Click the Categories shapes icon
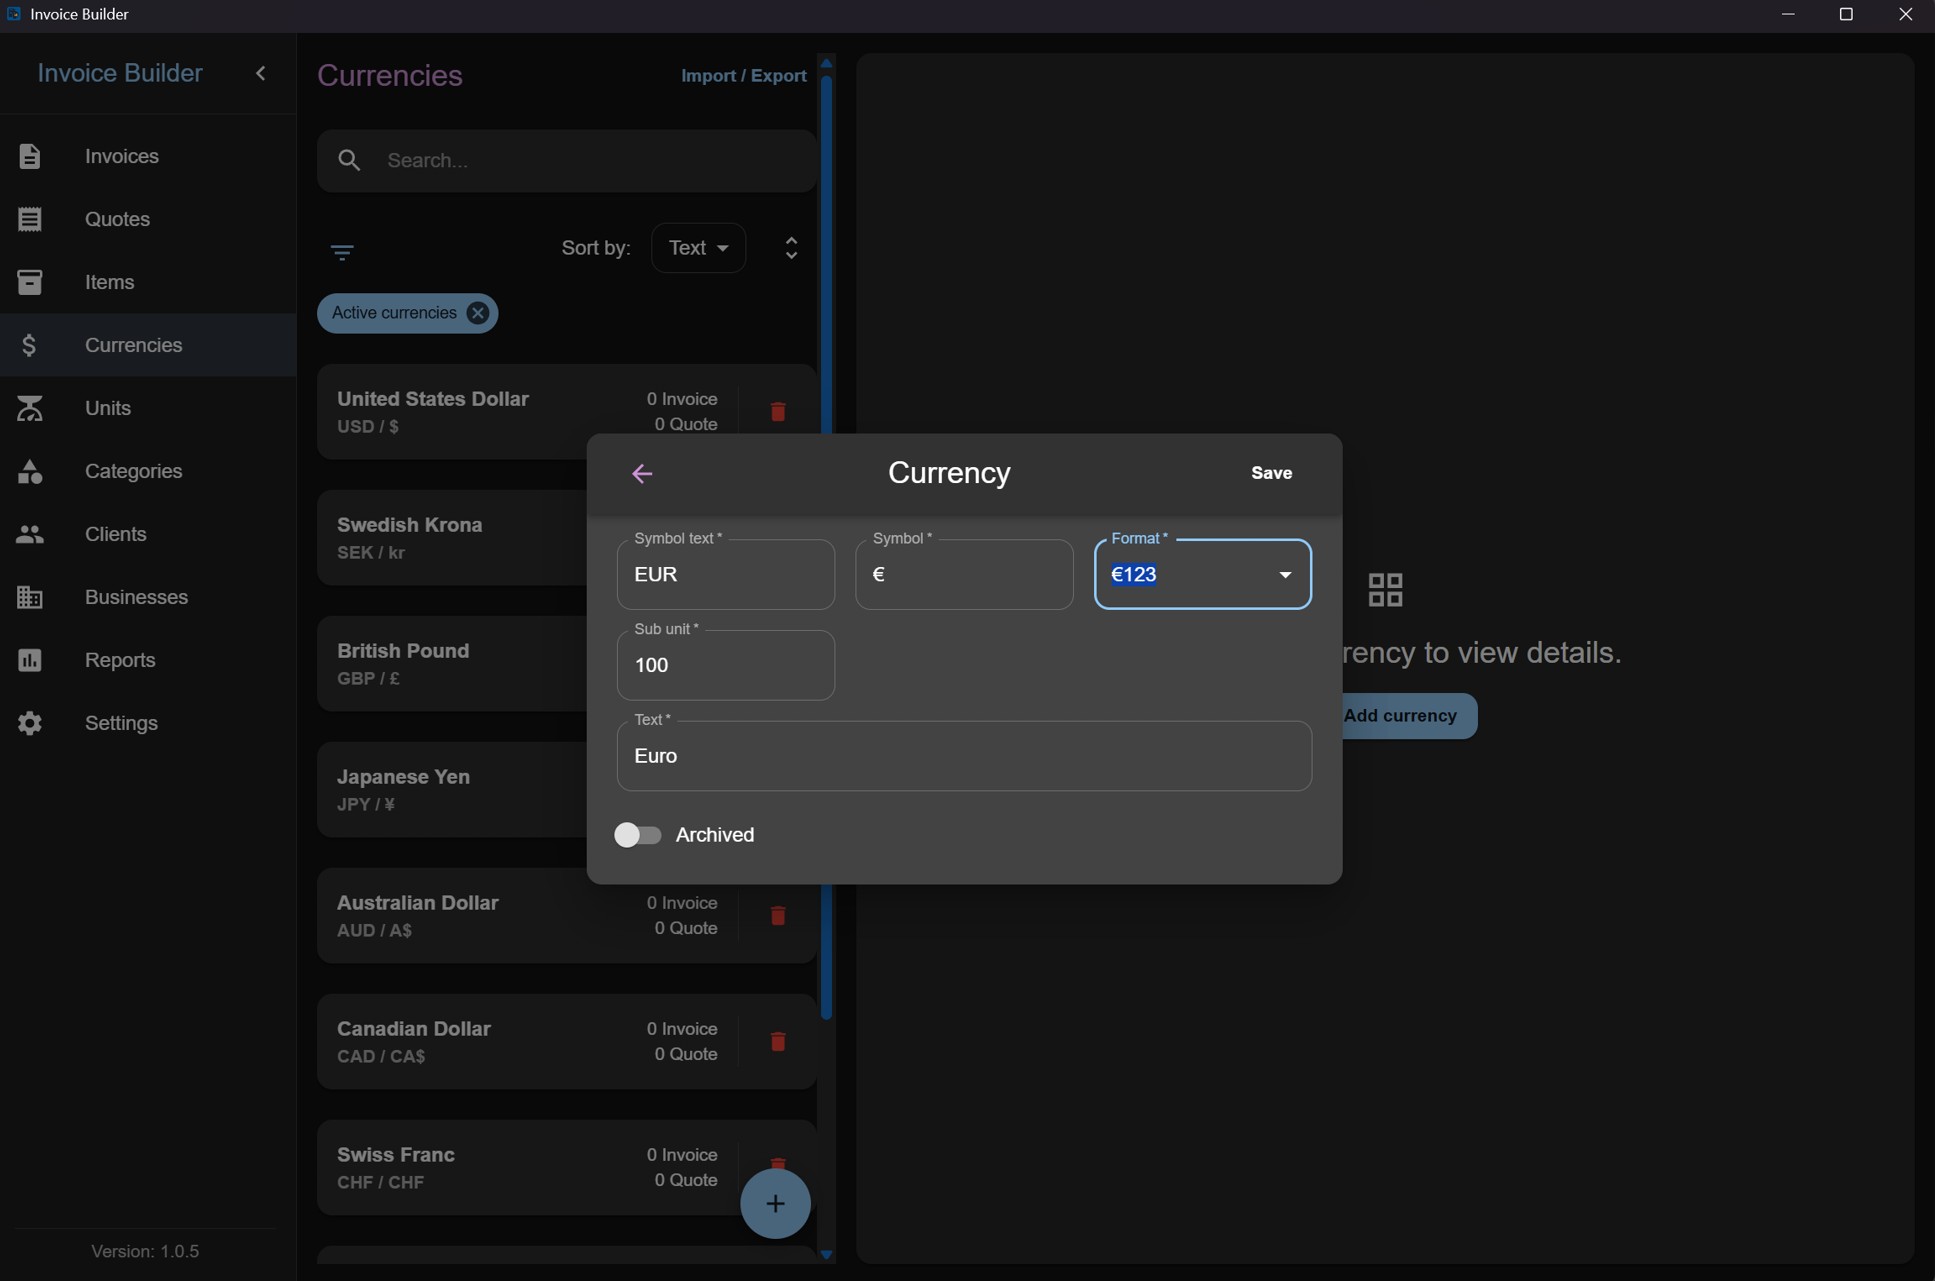1935x1281 pixels. (30, 471)
